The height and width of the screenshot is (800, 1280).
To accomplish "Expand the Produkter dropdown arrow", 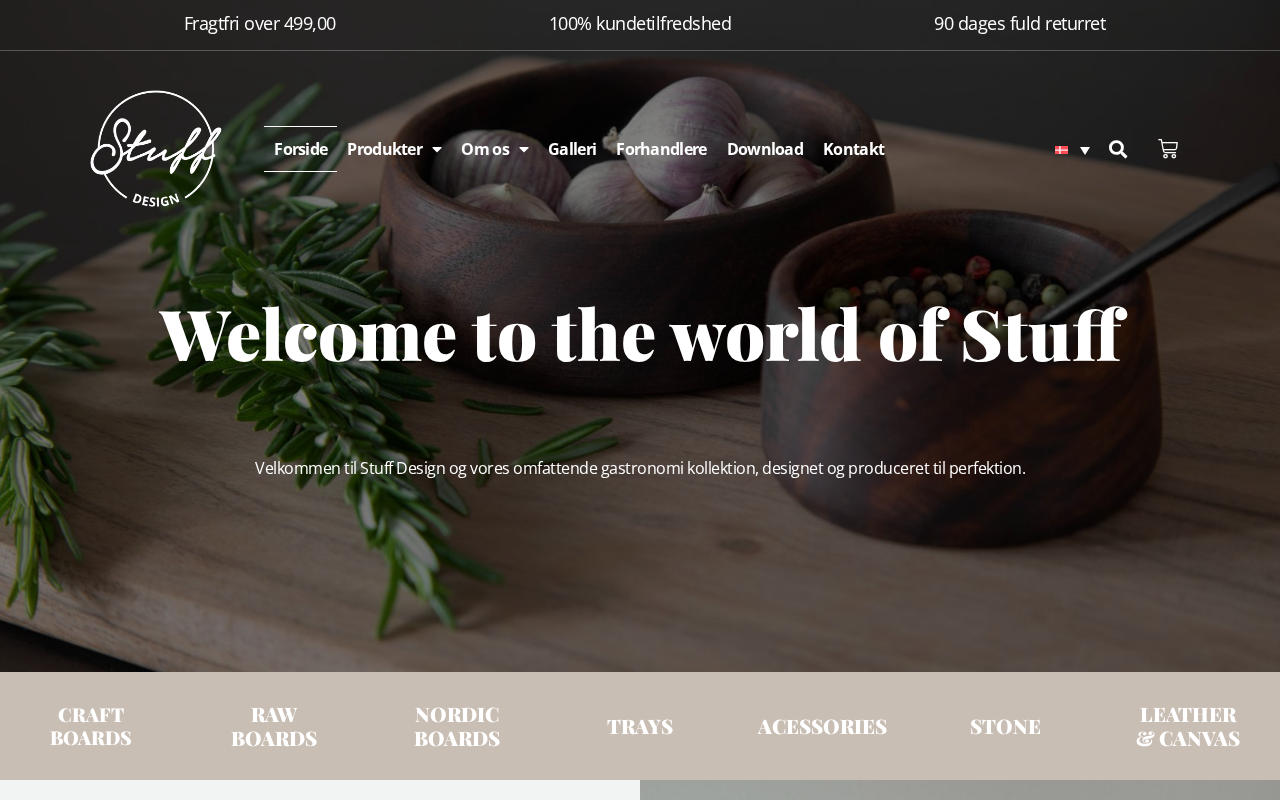I will [x=437, y=150].
